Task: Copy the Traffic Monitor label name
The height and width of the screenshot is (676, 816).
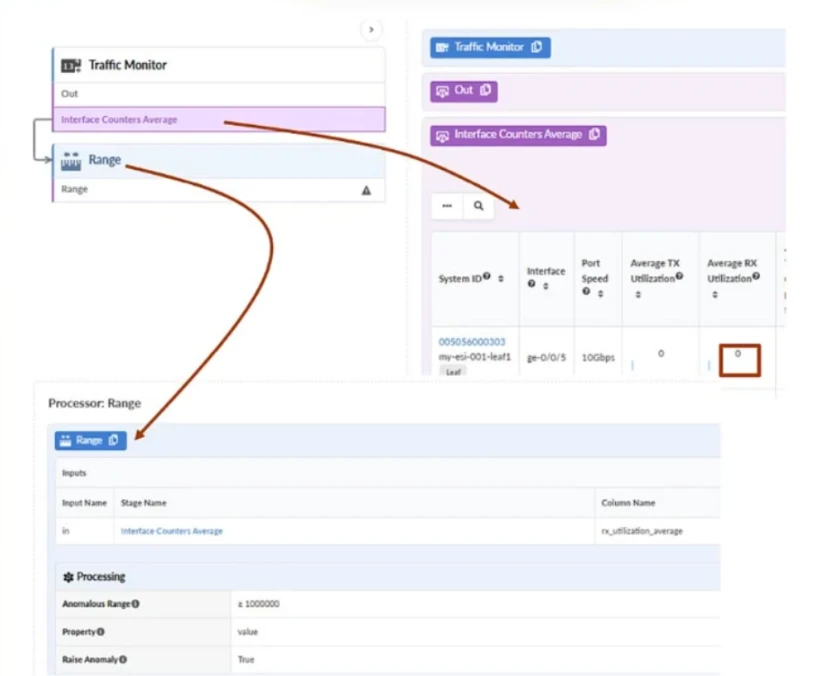Action: tap(537, 47)
